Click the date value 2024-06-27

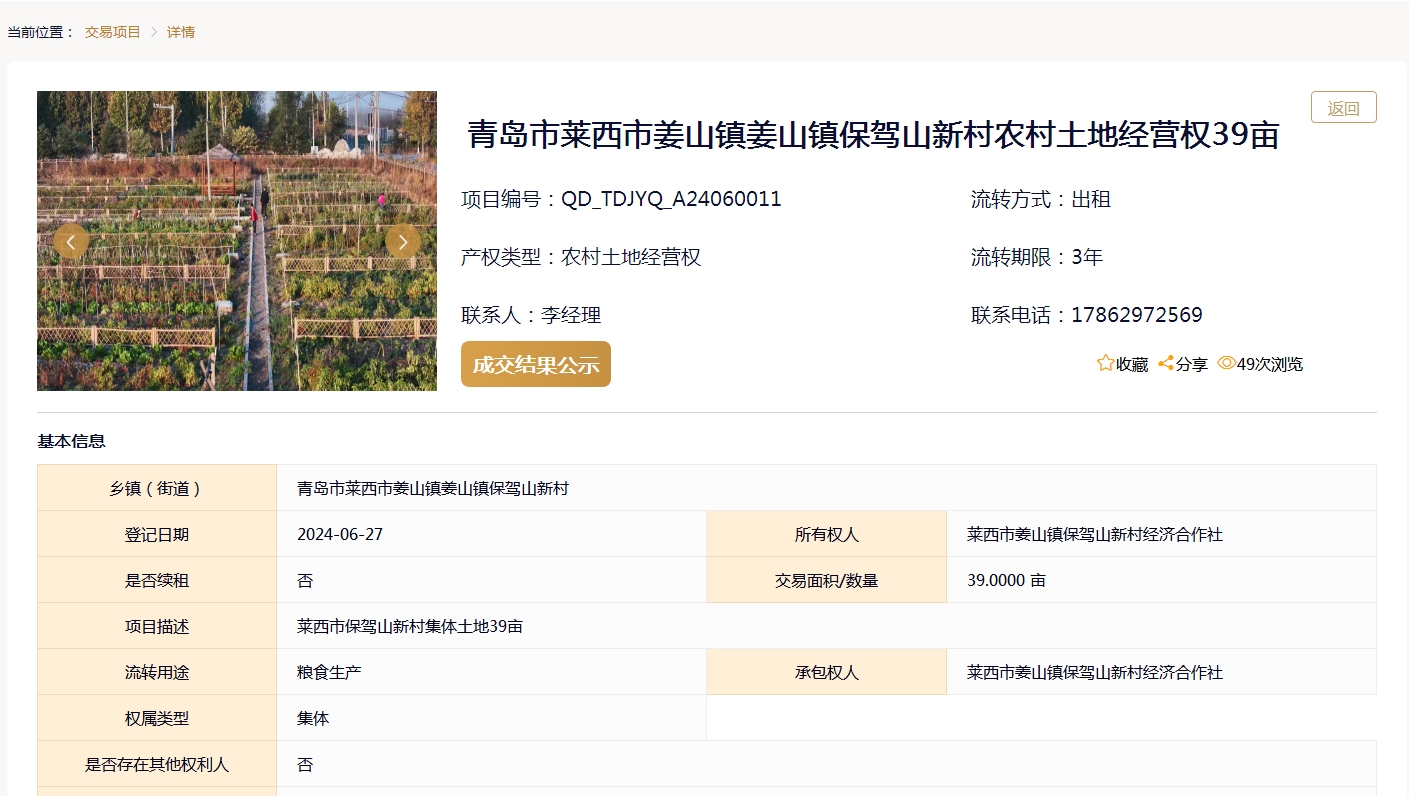click(x=340, y=534)
